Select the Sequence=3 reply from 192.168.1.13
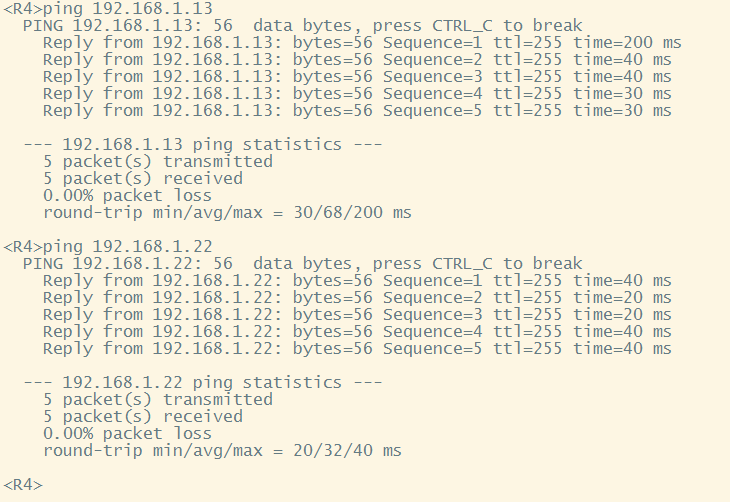The width and height of the screenshot is (730, 502). pyautogui.click(x=357, y=77)
